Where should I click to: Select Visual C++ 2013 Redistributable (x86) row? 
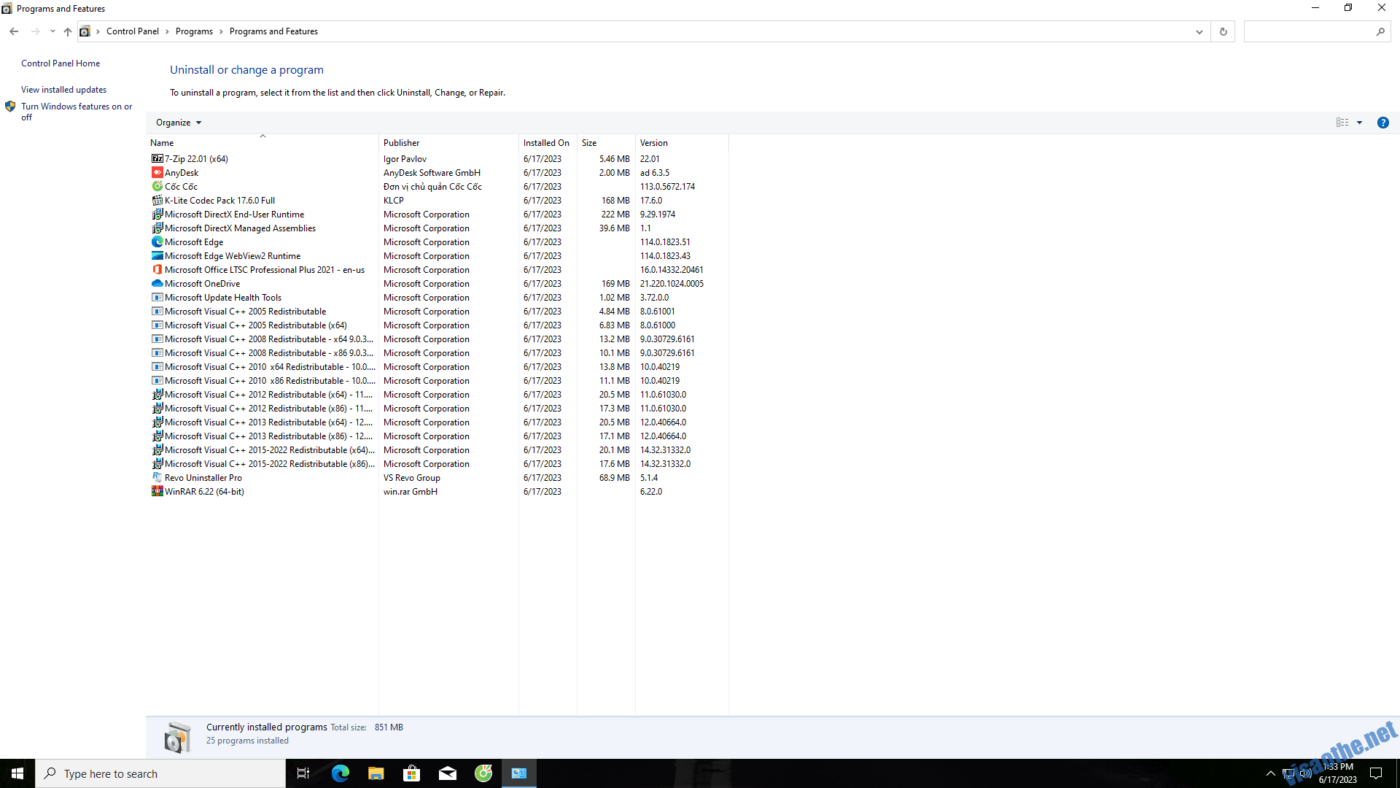(437, 436)
